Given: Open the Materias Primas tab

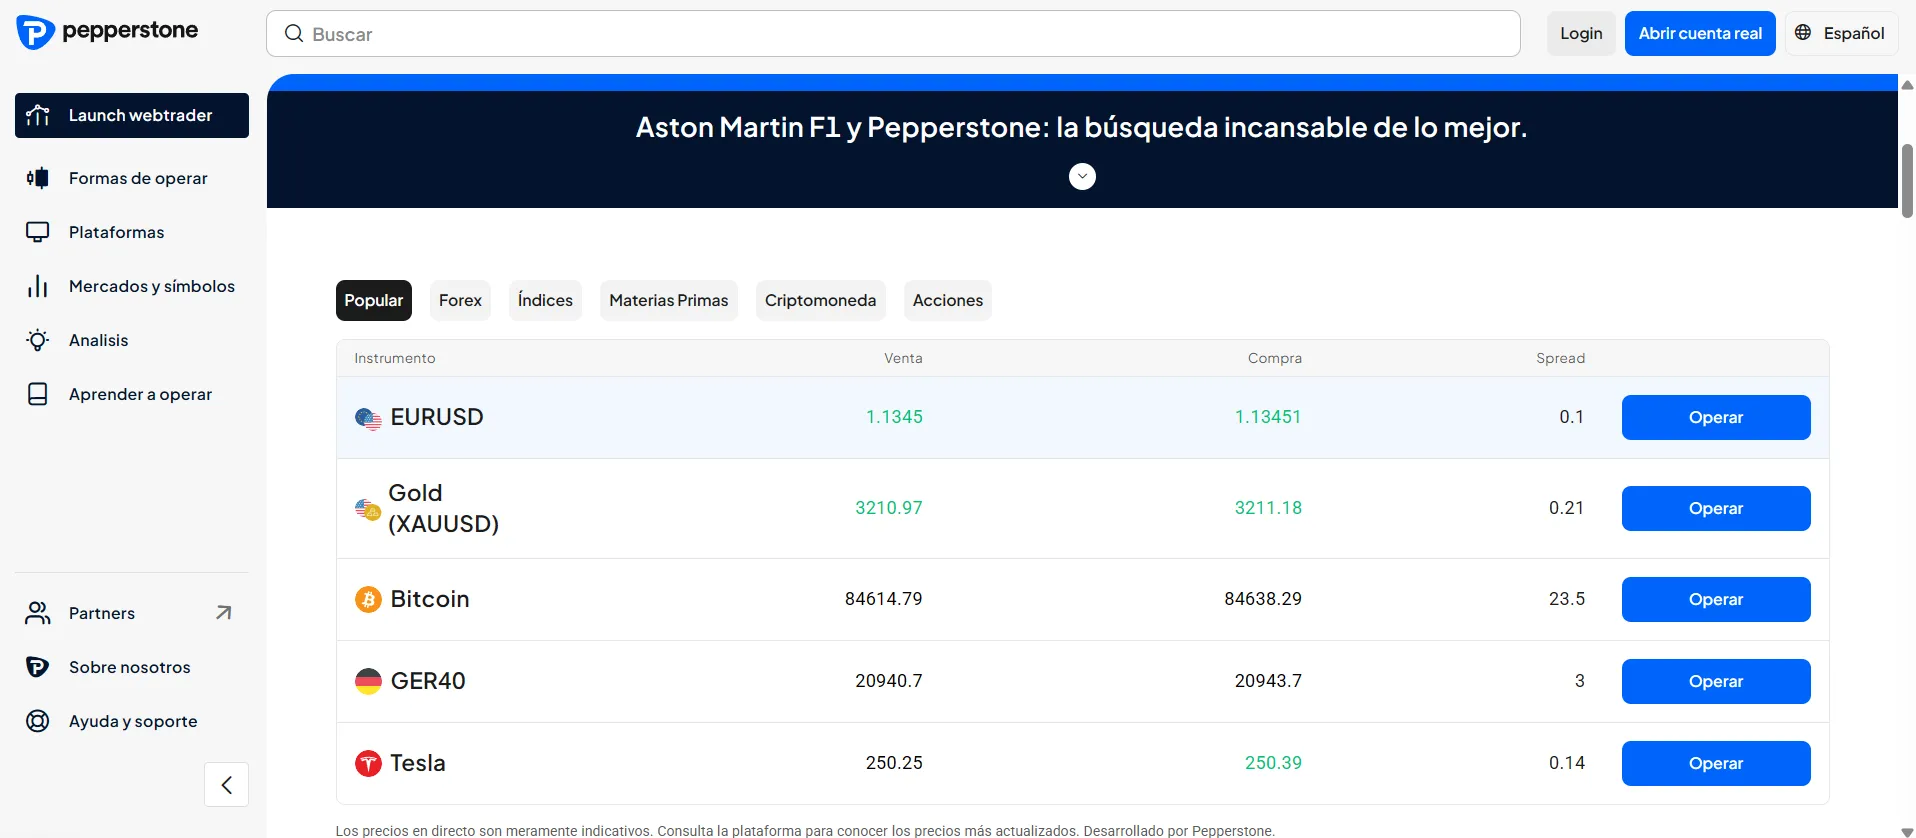Looking at the screenshot, I should click(669, 300).
